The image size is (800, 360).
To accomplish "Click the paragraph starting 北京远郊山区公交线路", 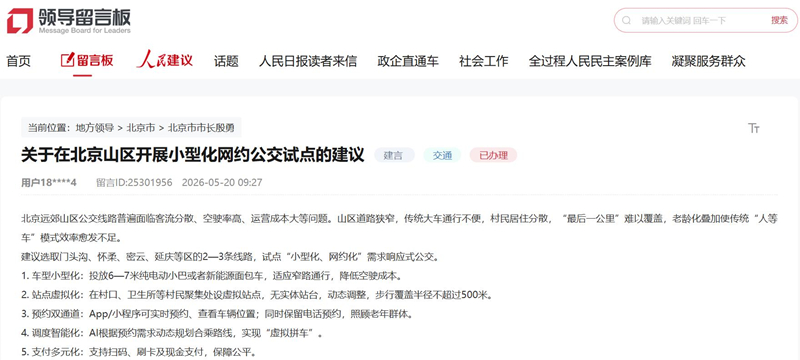I will tap(399, 228).
